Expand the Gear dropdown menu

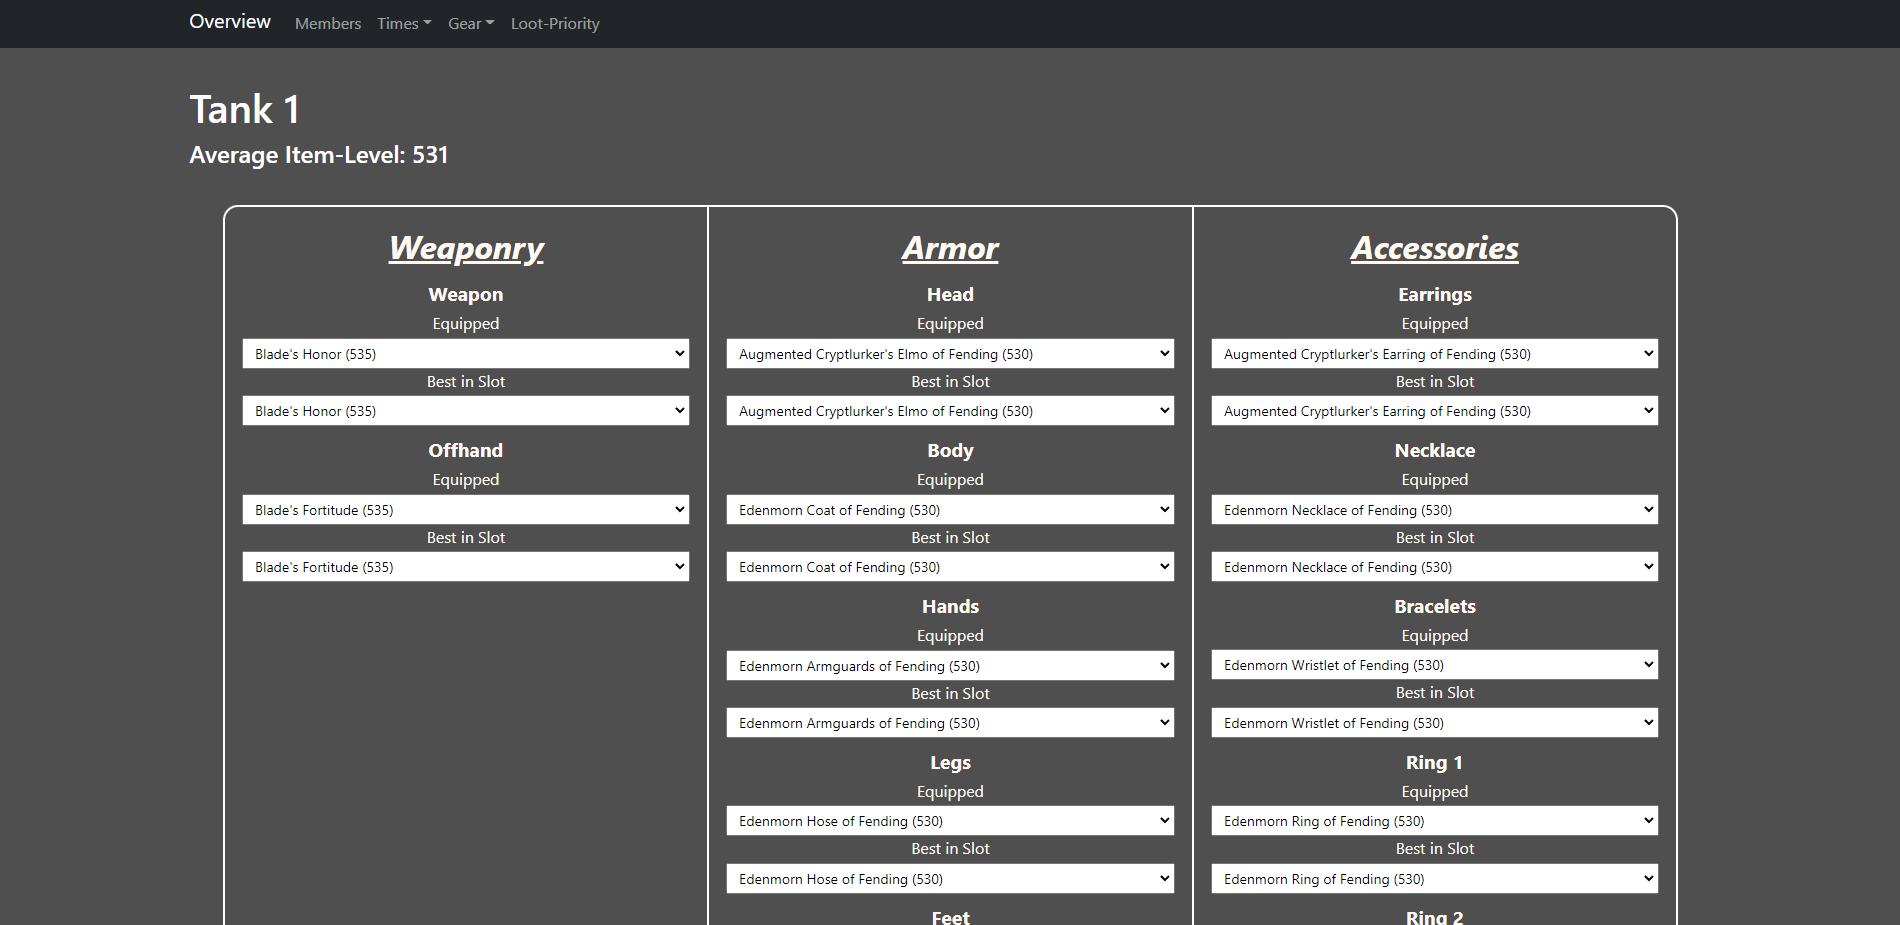(x=471, y=24)
